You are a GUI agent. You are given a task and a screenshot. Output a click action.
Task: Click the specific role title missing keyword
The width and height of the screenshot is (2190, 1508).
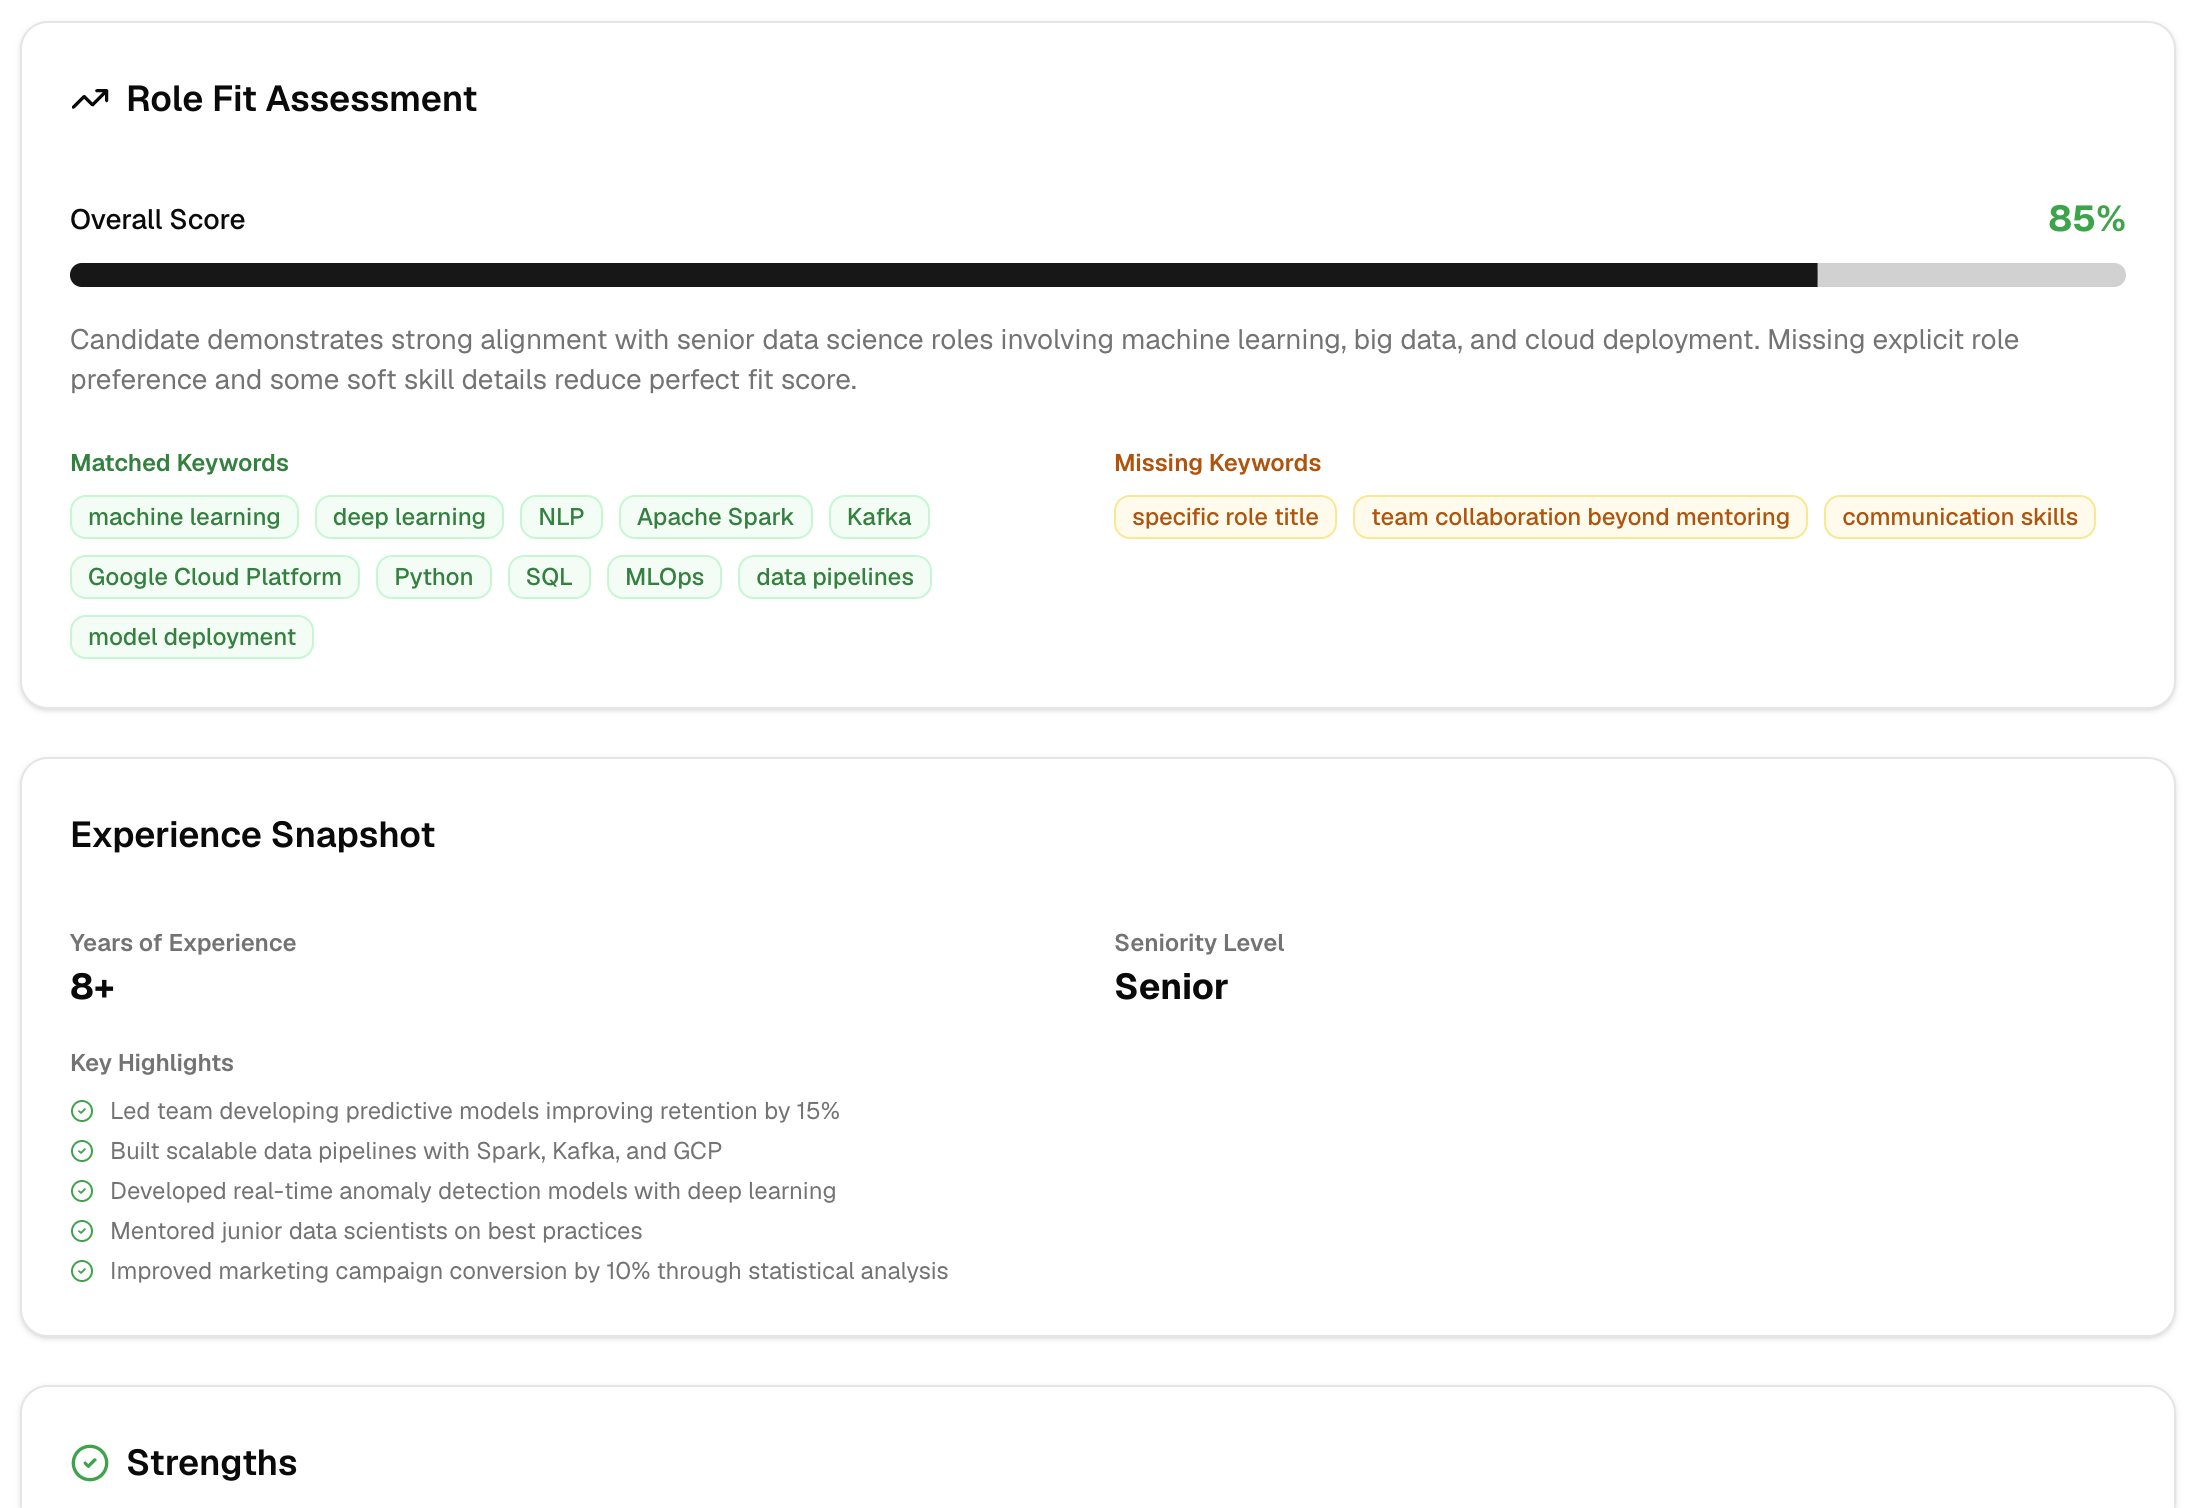tap(1225, 517)
